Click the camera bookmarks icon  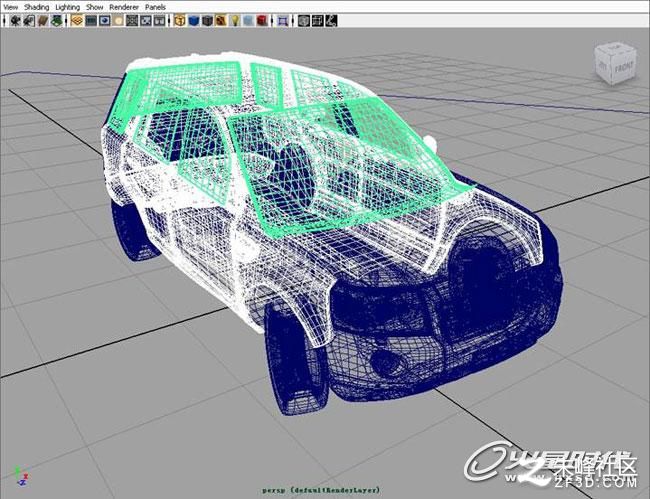tap(43, 20)
